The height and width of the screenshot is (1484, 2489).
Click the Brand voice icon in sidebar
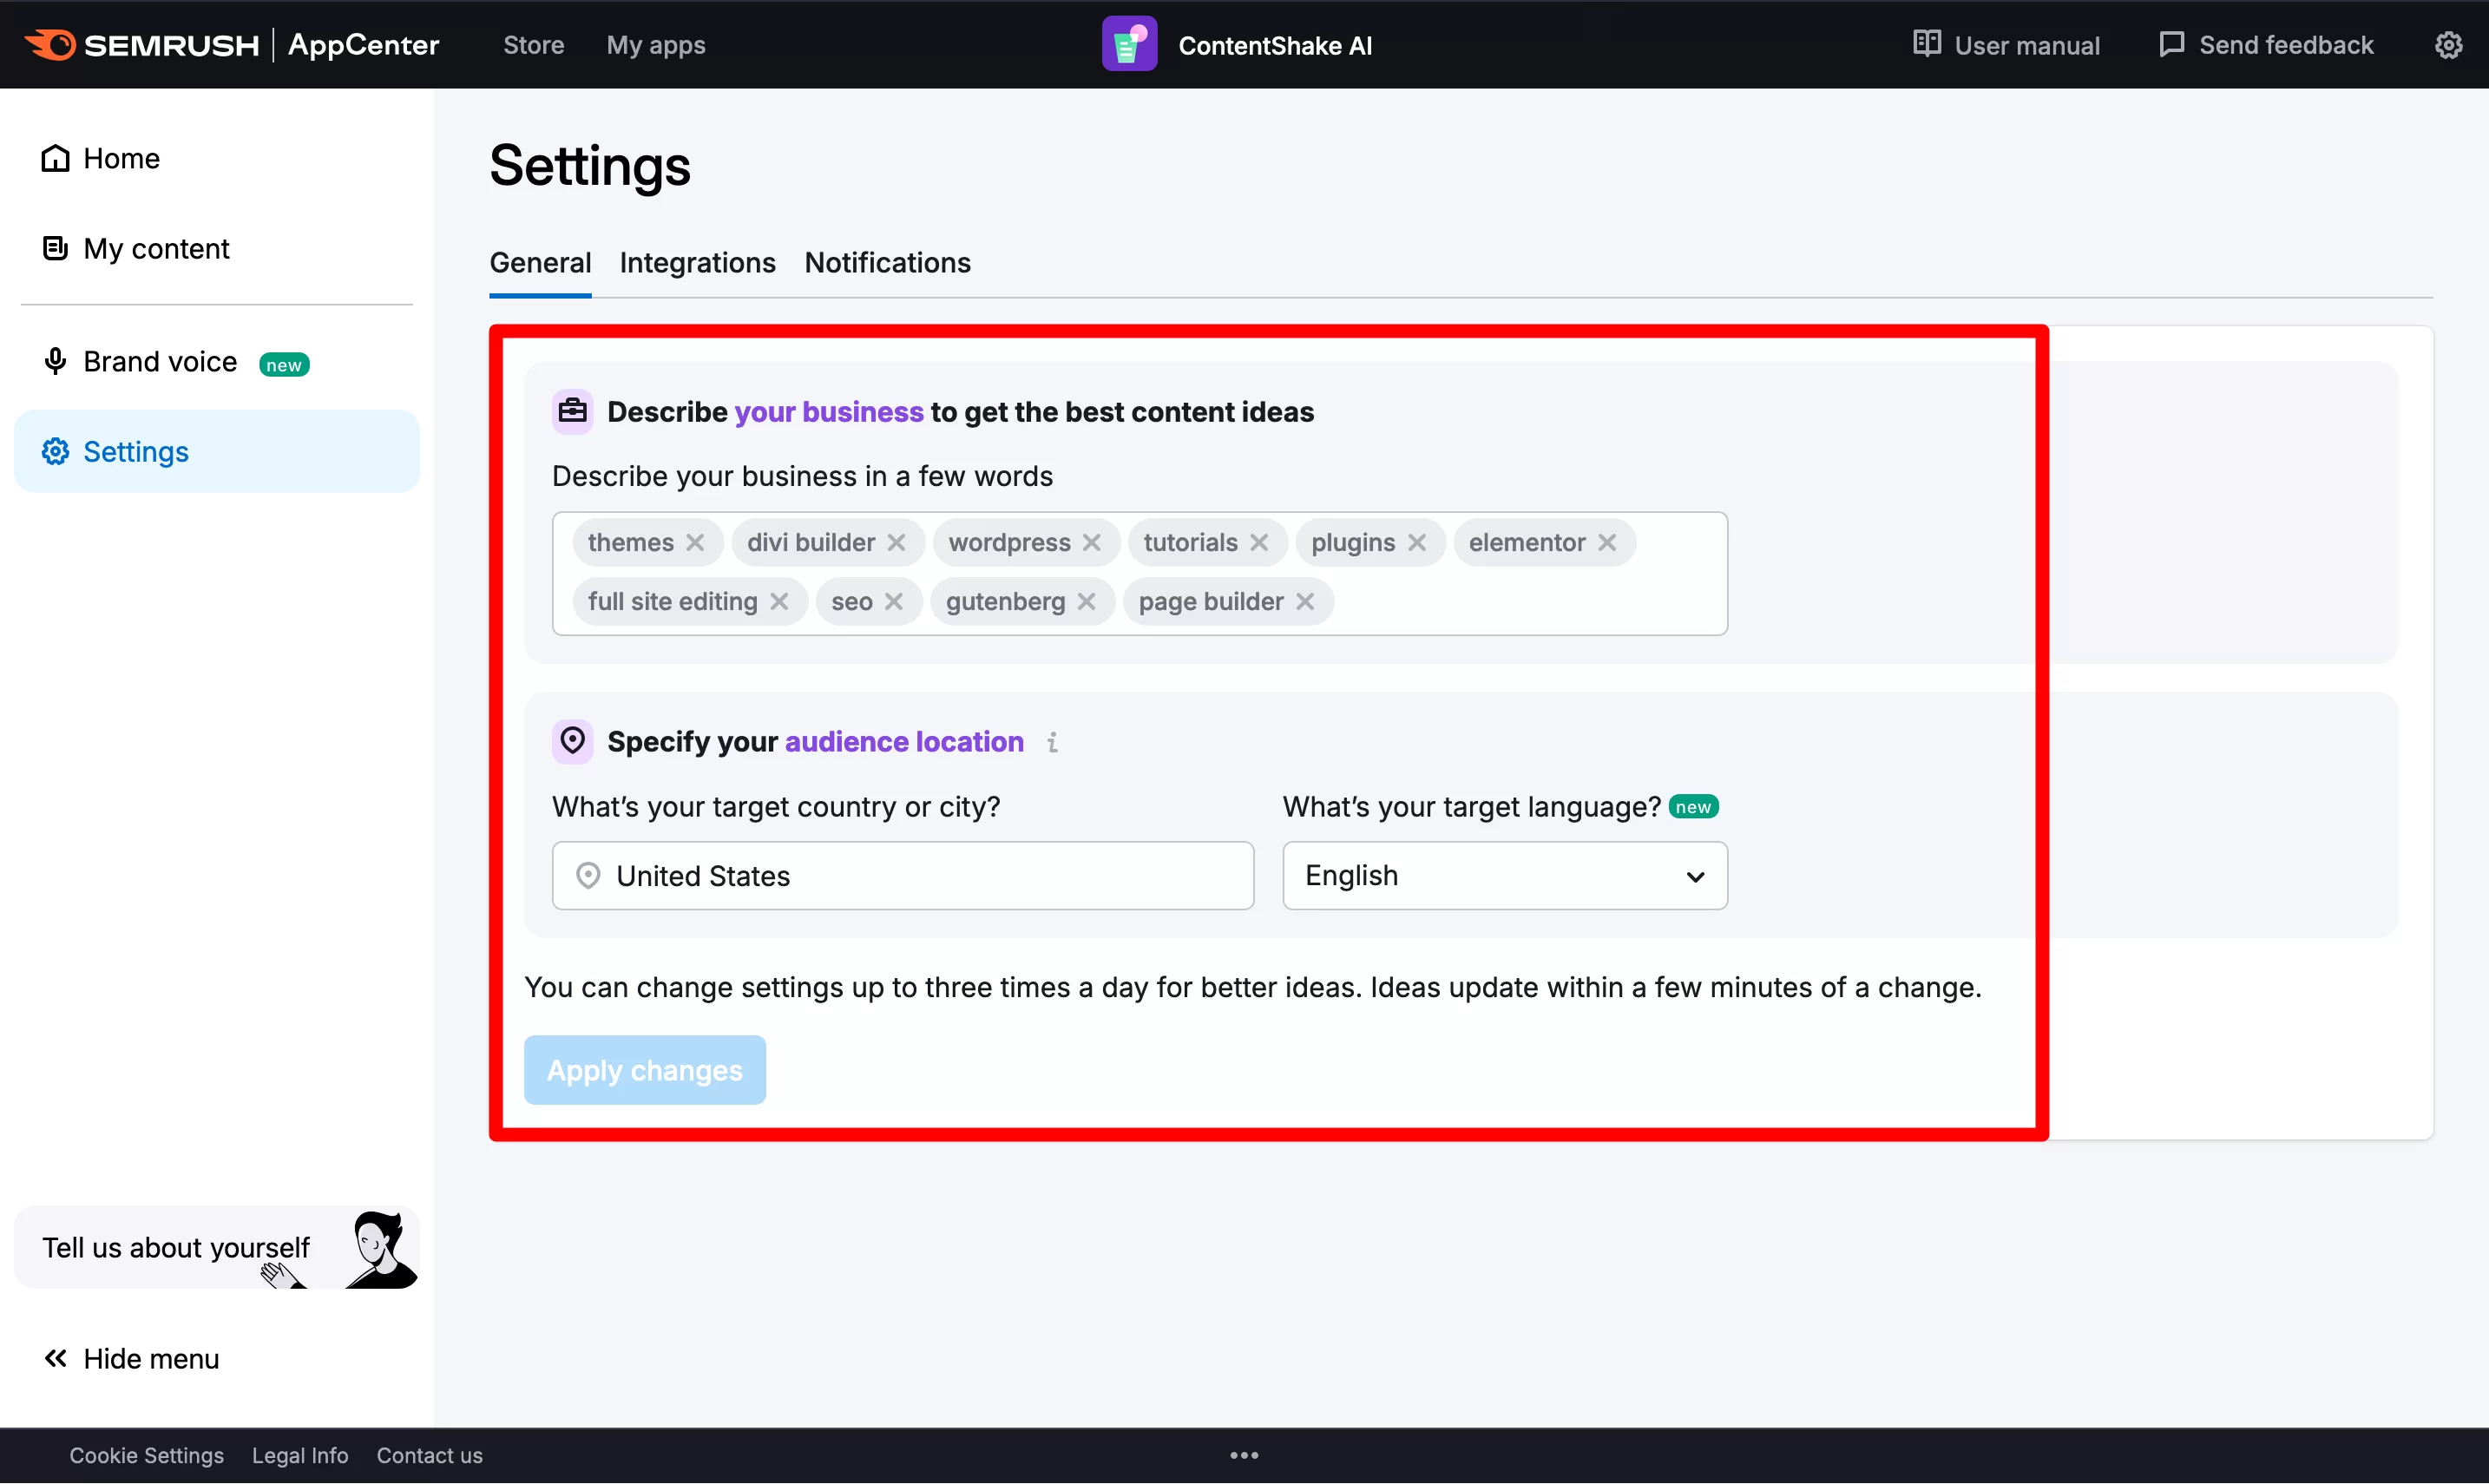pyautogui.click(x=55, y=362)
